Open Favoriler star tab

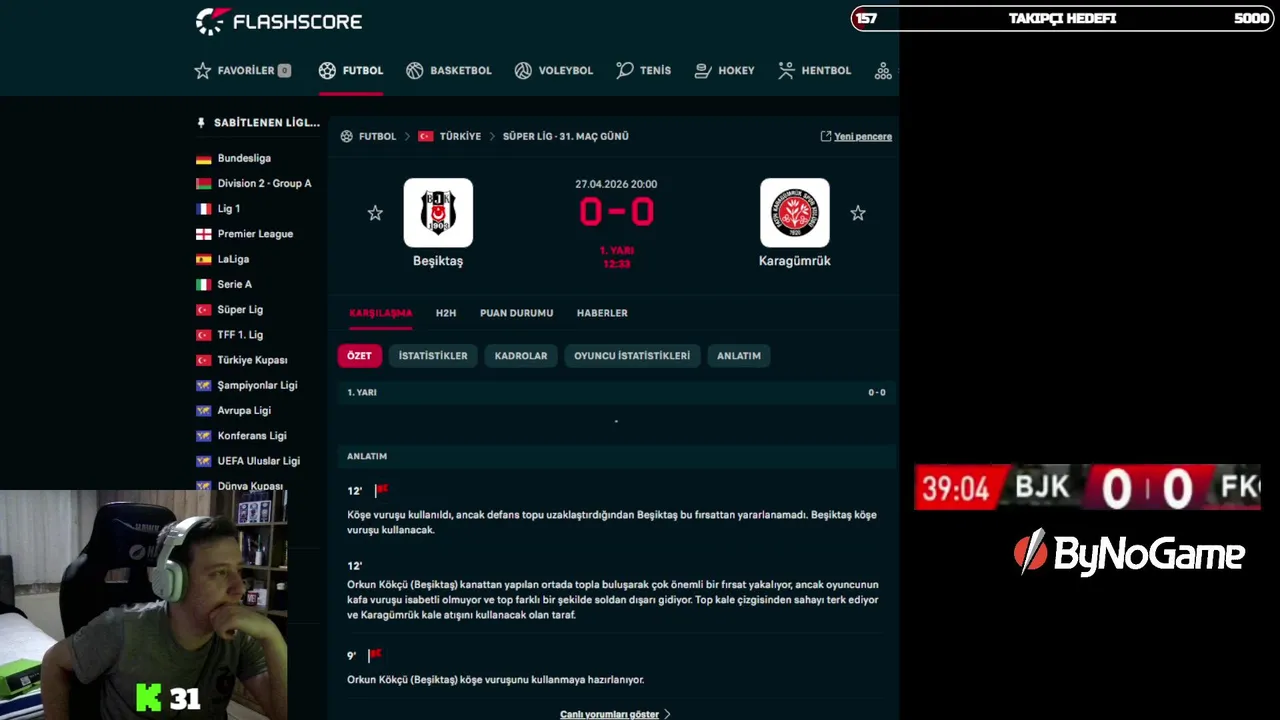(243, 71)
